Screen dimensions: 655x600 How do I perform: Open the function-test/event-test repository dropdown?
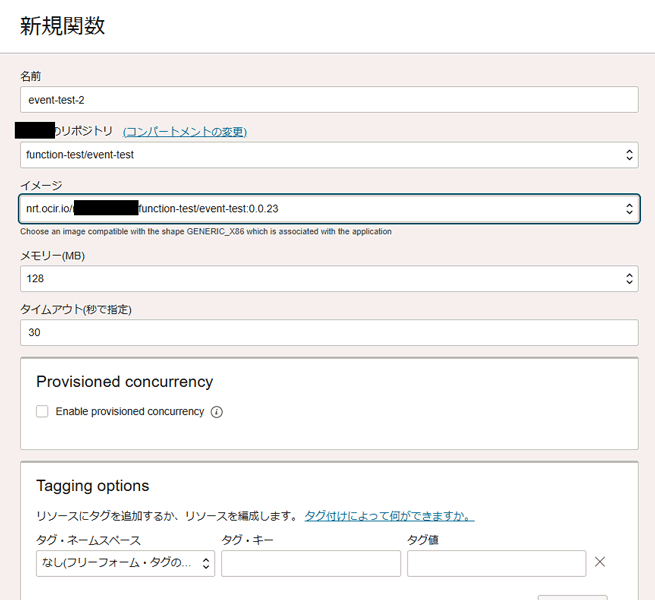(x=329, y=155)
